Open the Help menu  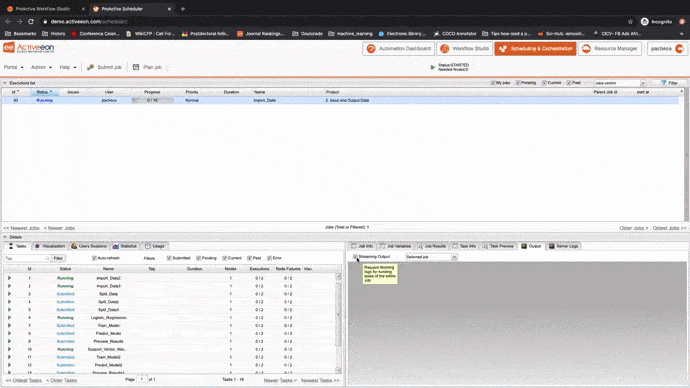pos(68,67)
